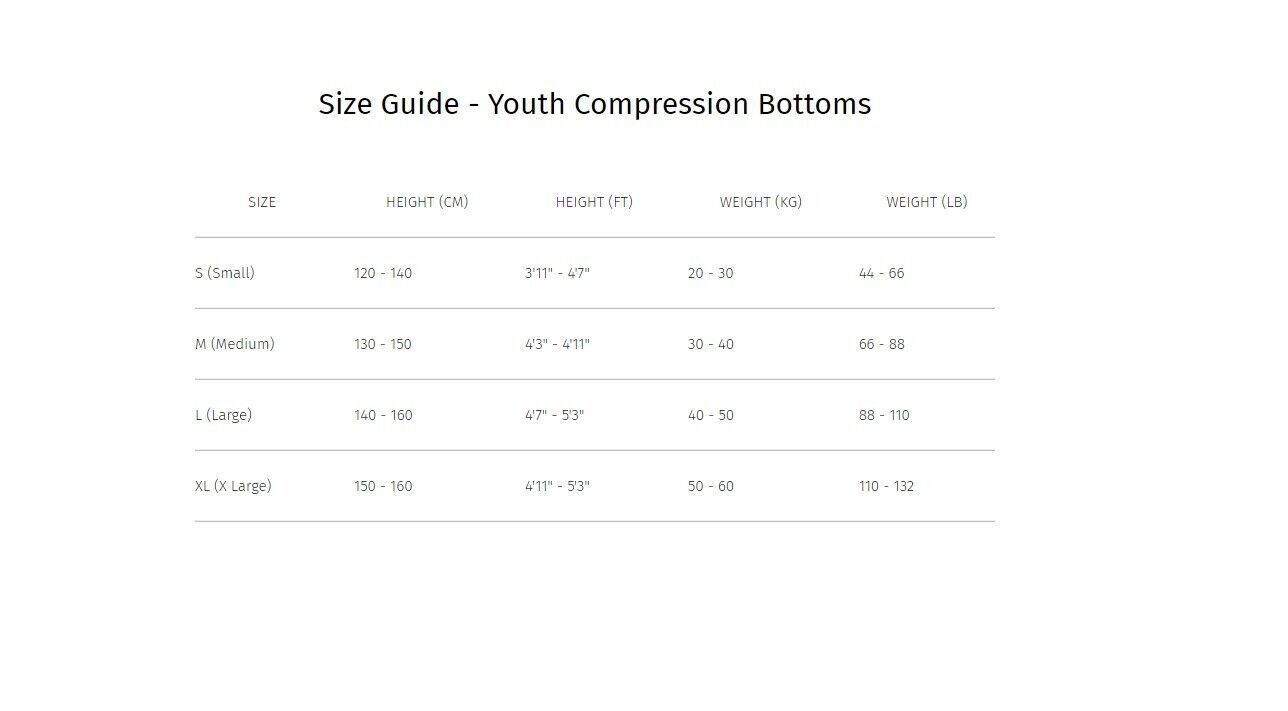Click the Size Guide title heading
The width and height of the screenshot is (1288, 711).
(595, 104)
